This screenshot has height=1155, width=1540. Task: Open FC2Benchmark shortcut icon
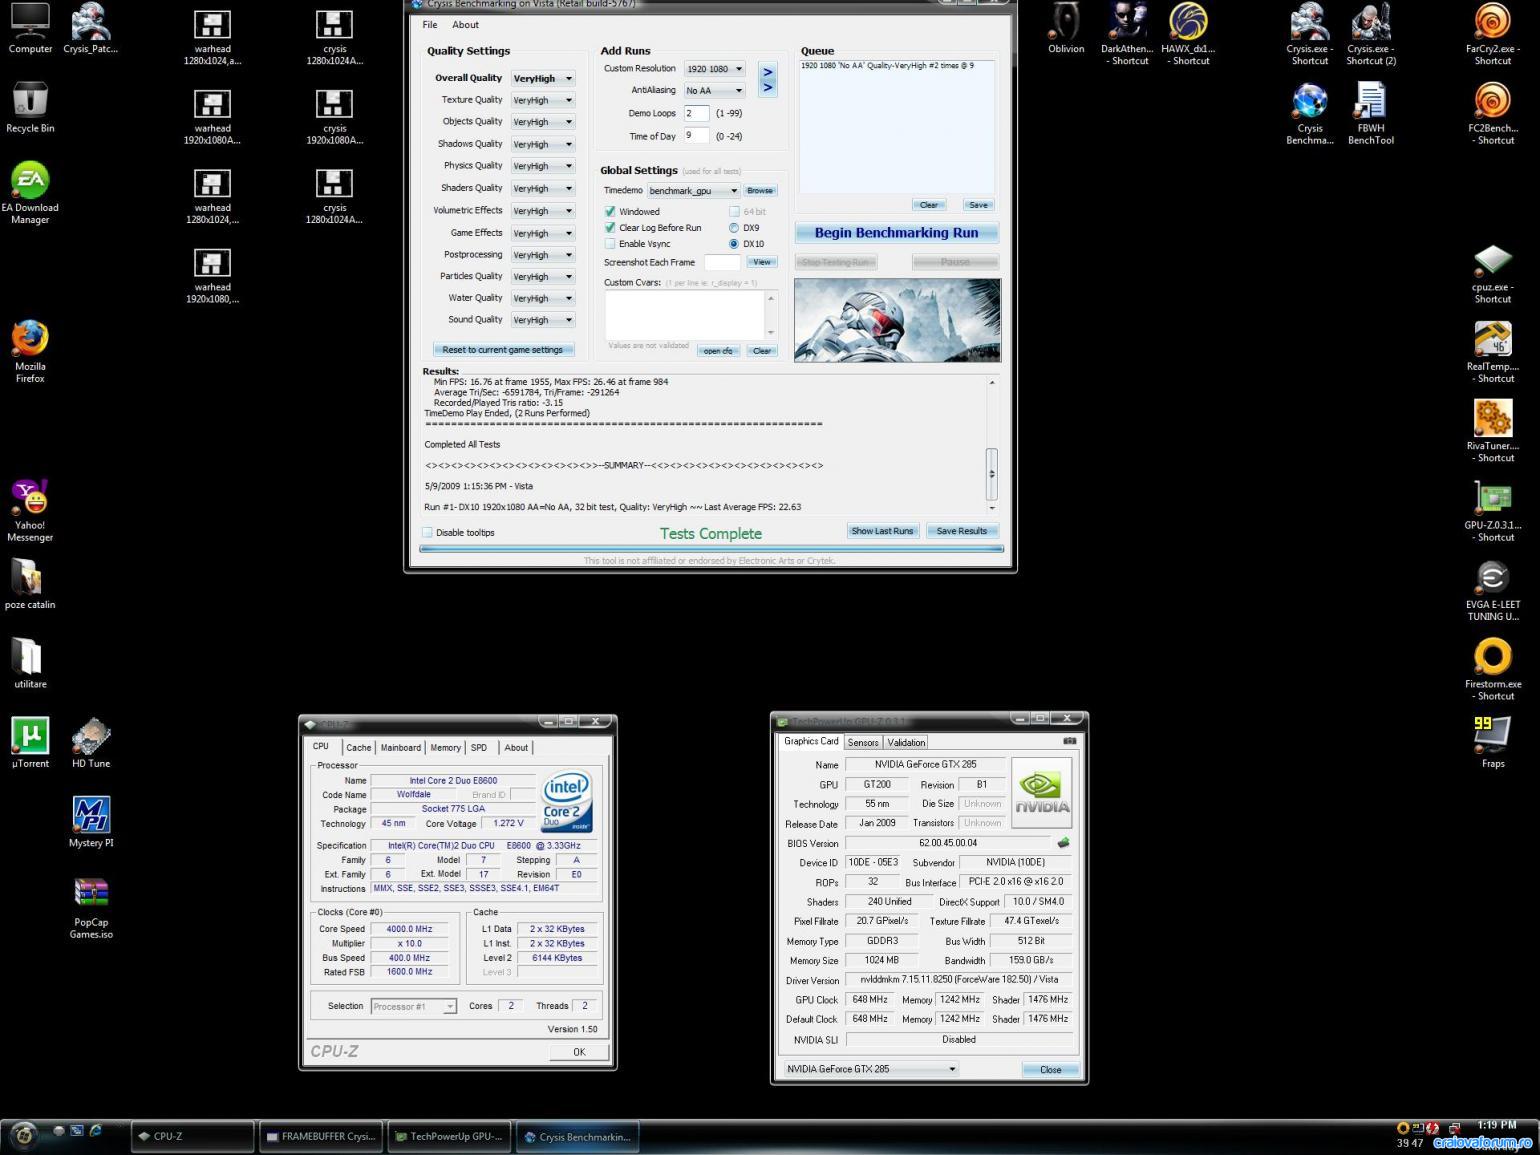pyautogui.click(x=1493, y=113)
